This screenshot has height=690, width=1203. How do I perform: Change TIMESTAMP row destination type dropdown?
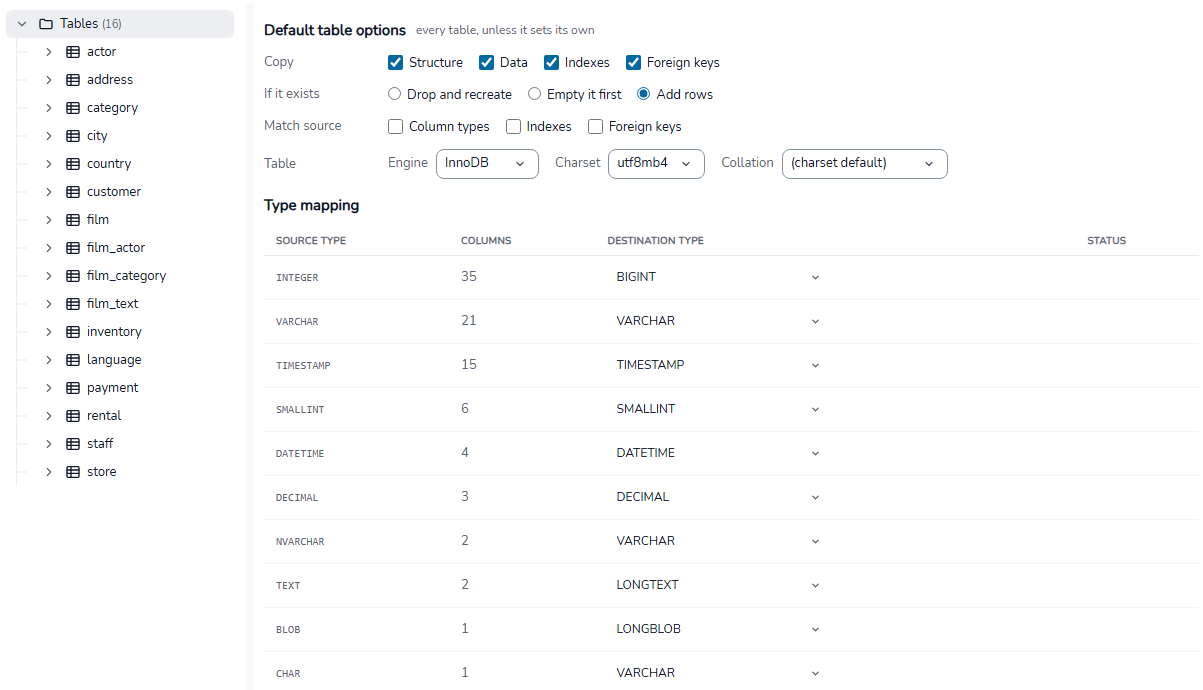click(718, 365)
